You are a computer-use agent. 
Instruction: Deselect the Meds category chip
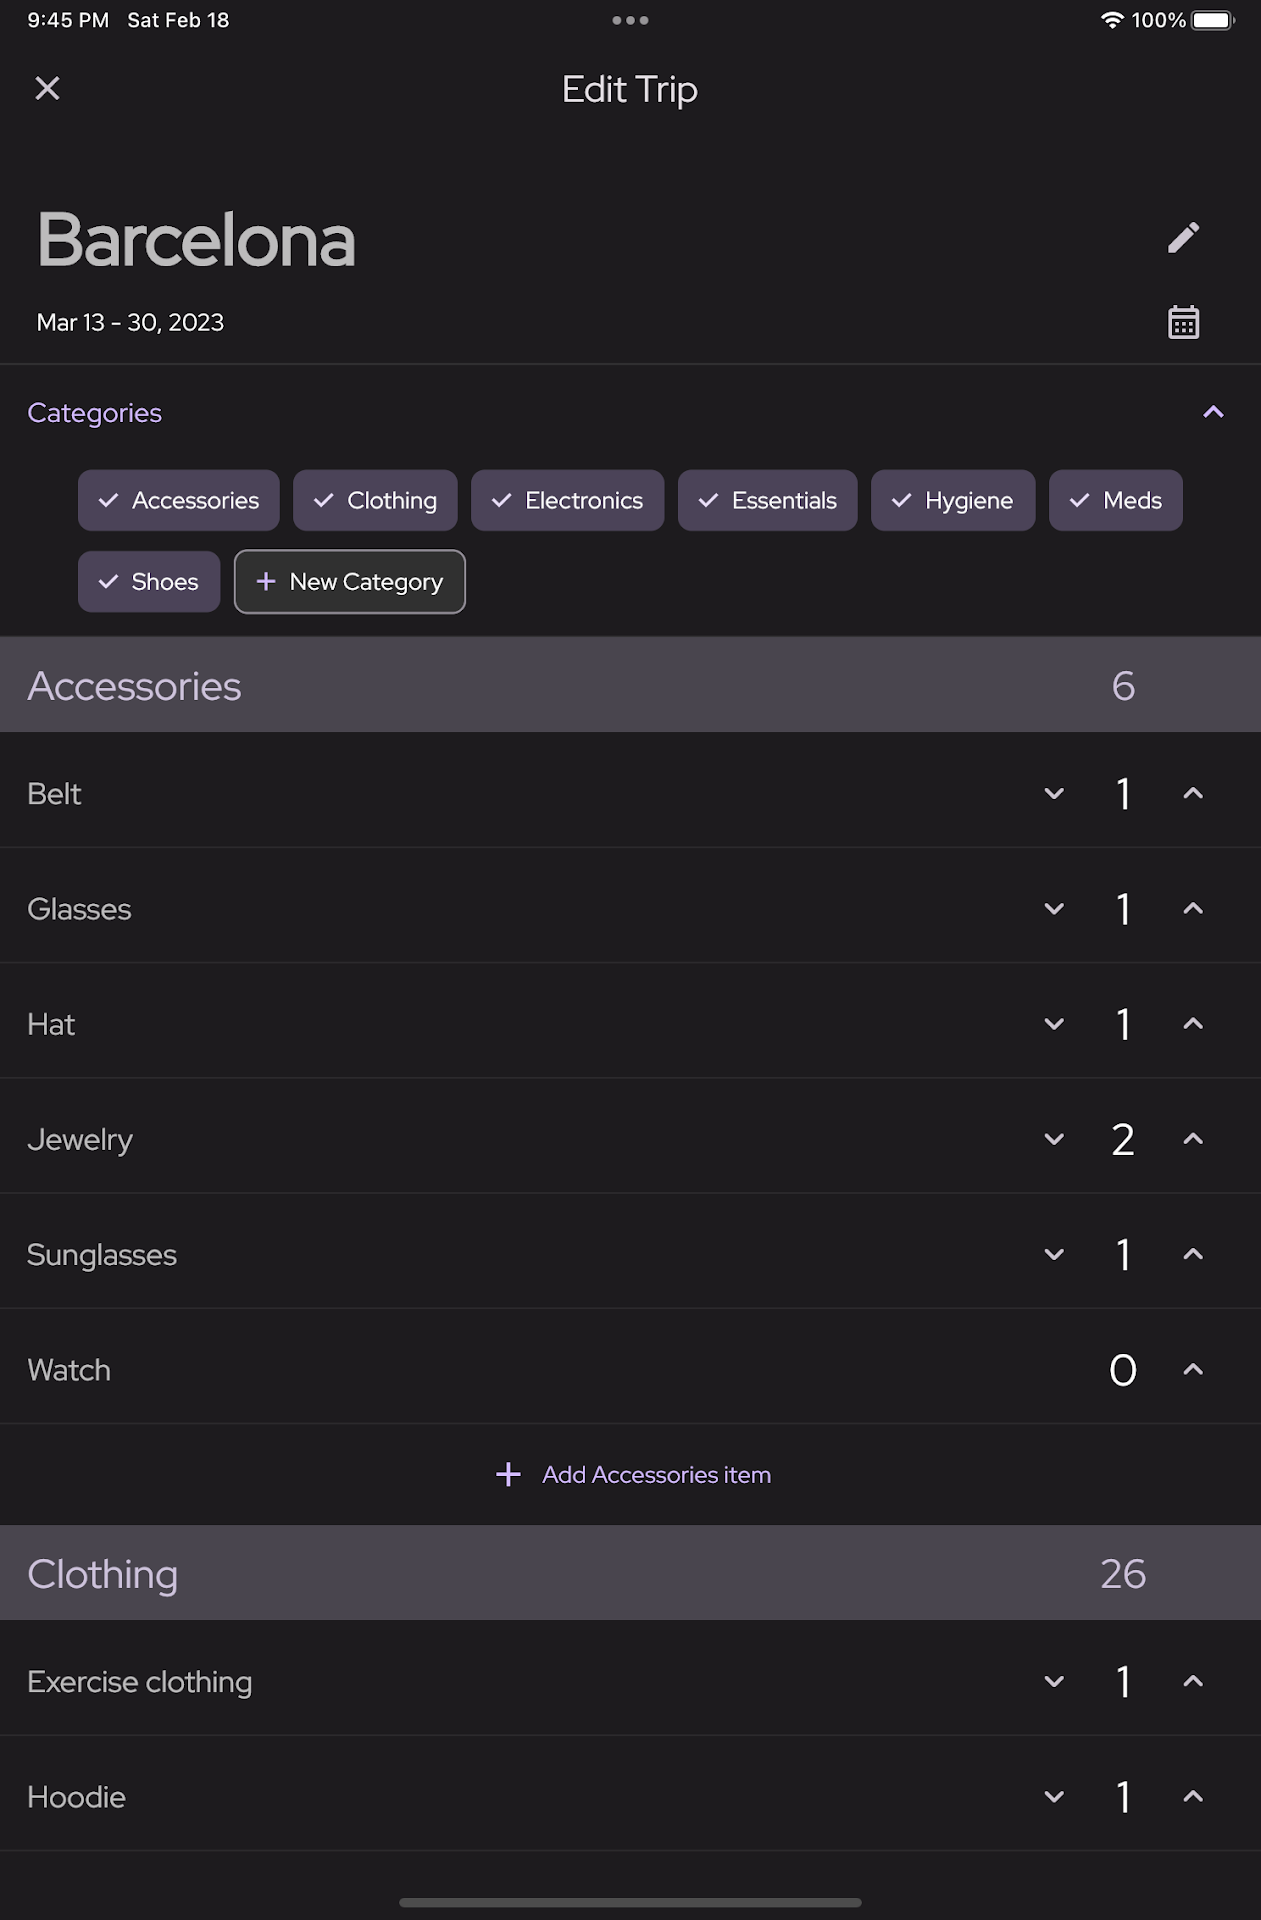point(1115,500)
